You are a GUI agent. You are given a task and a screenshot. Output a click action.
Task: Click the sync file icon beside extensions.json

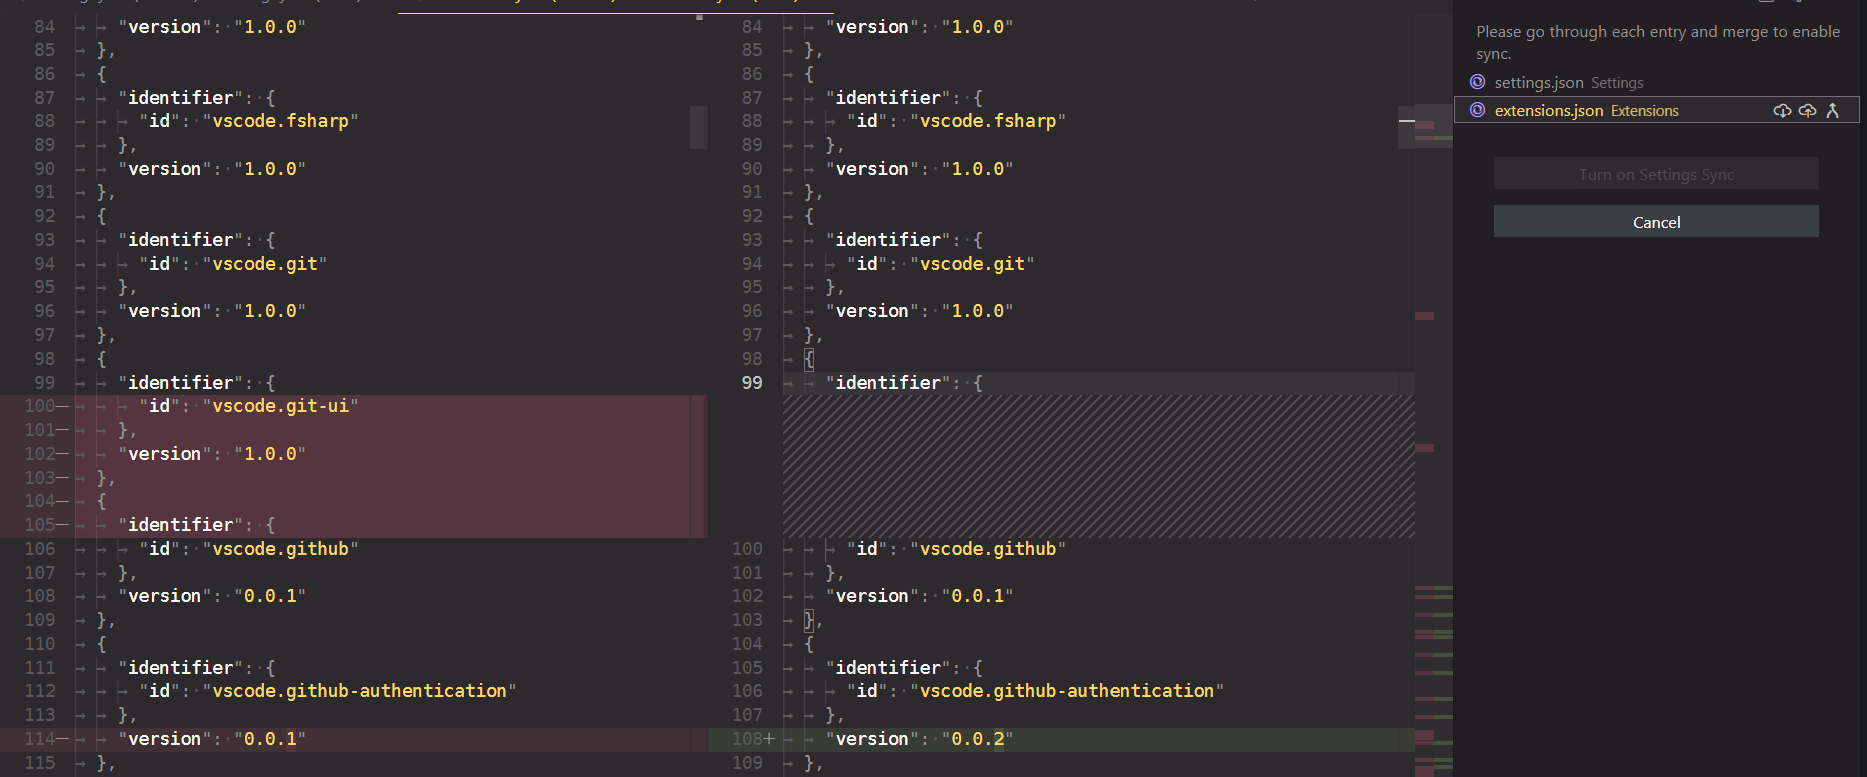point(1477,110)
